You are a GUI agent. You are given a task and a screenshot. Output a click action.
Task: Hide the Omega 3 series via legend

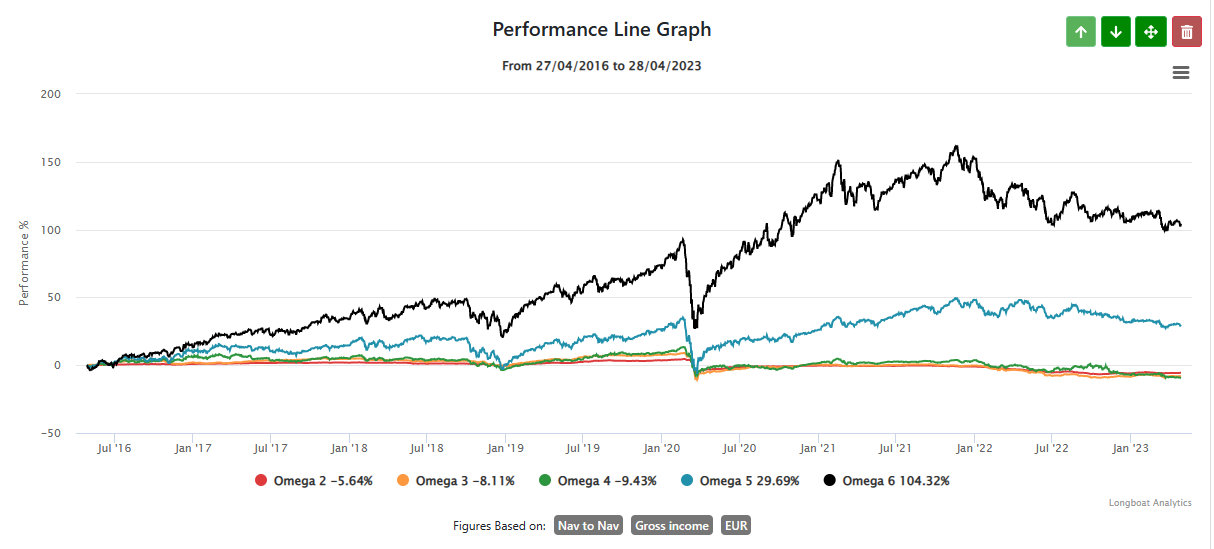coord(465,481)
